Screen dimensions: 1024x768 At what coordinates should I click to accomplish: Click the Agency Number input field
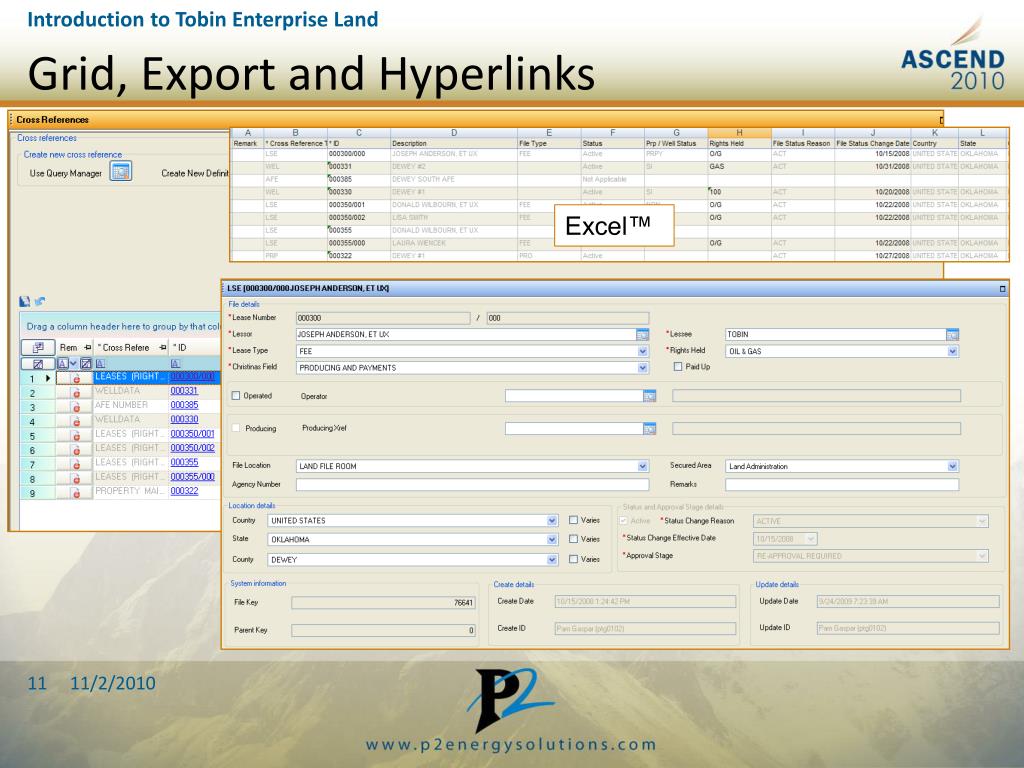(472, 485)
